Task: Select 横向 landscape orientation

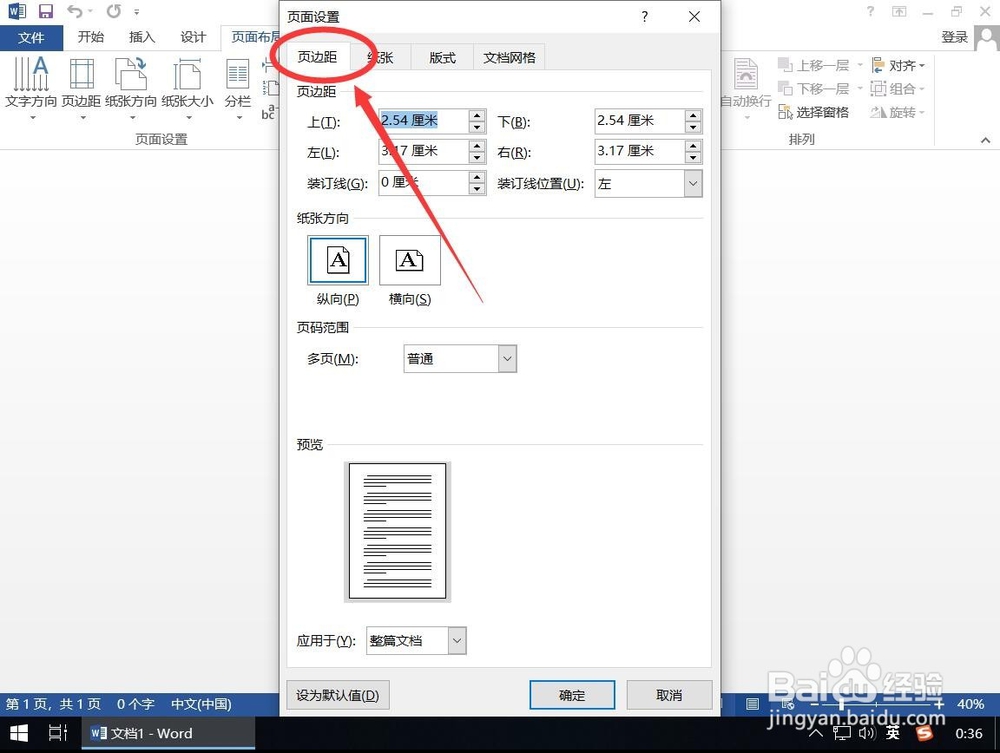Action: [410, 260]
